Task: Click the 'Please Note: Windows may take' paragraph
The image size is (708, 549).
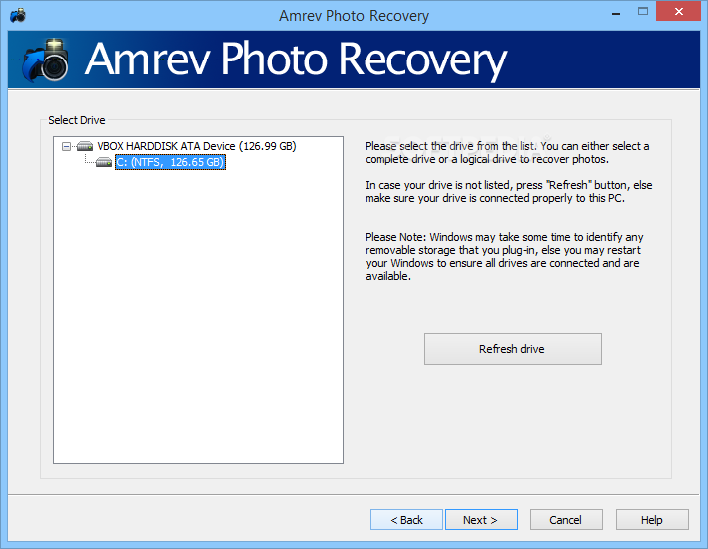Action: click(x=504, y=256)
